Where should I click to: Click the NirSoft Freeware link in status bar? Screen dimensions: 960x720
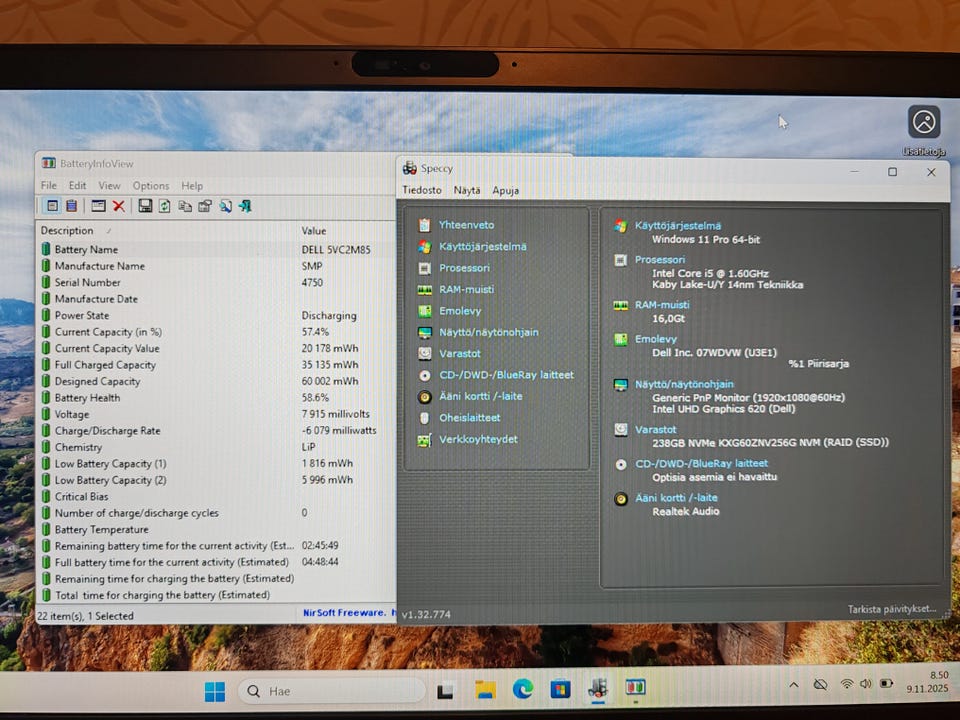(x=344, y=613)
